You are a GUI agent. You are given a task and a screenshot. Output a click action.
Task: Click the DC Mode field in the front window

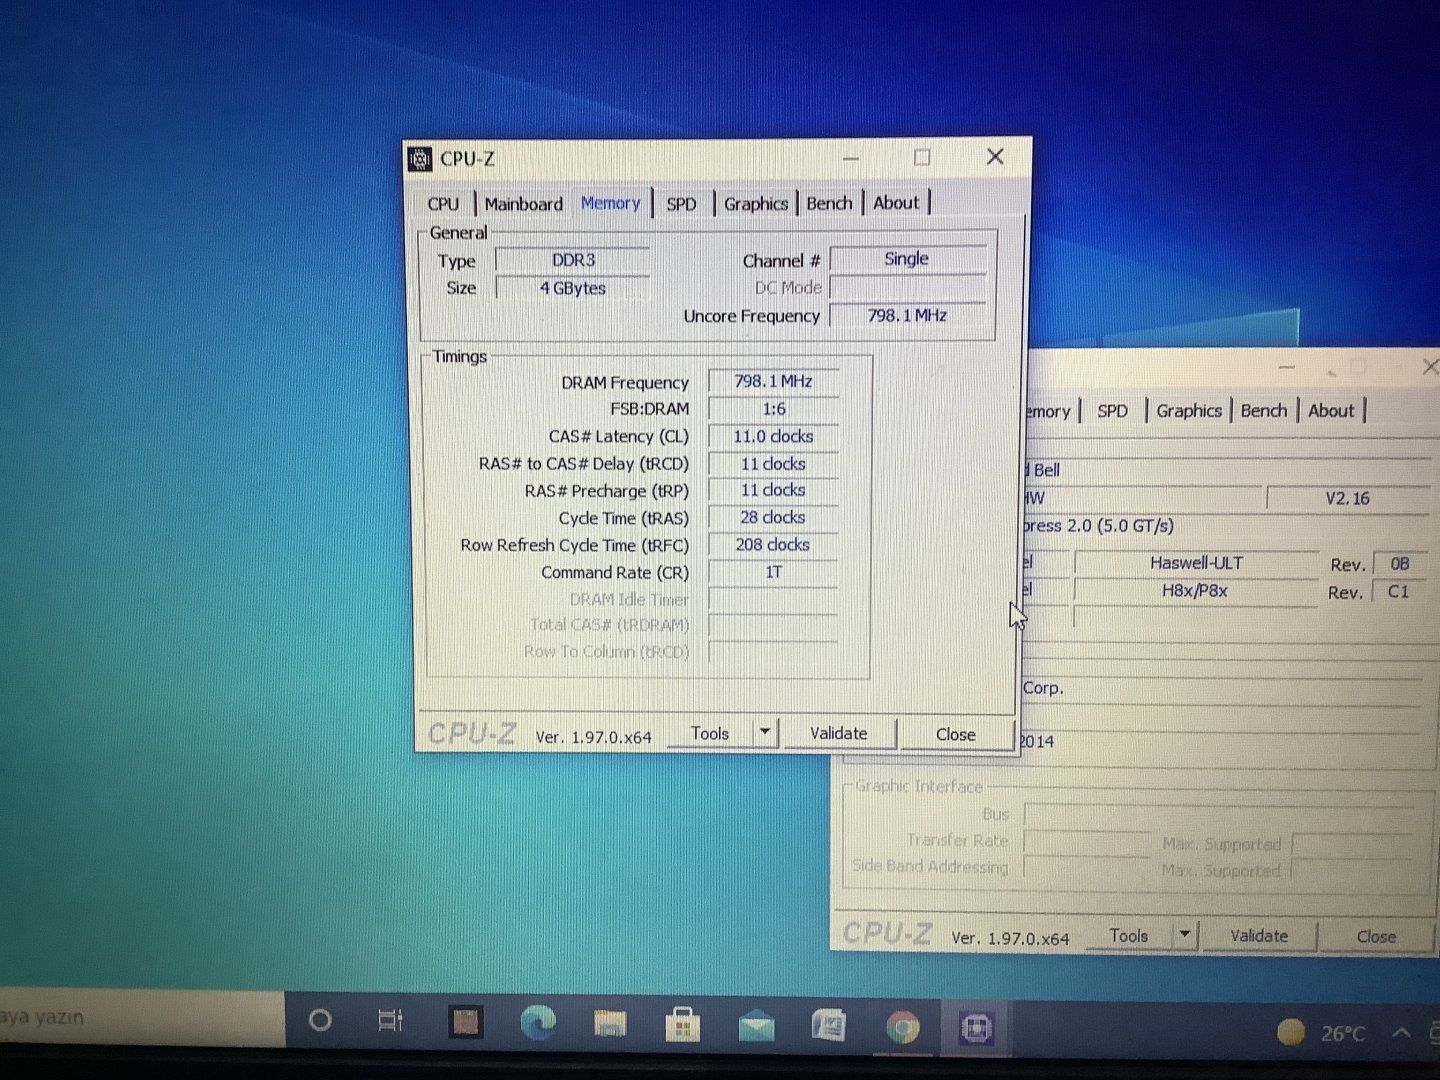pyautogui.click(x=907, y=288)
